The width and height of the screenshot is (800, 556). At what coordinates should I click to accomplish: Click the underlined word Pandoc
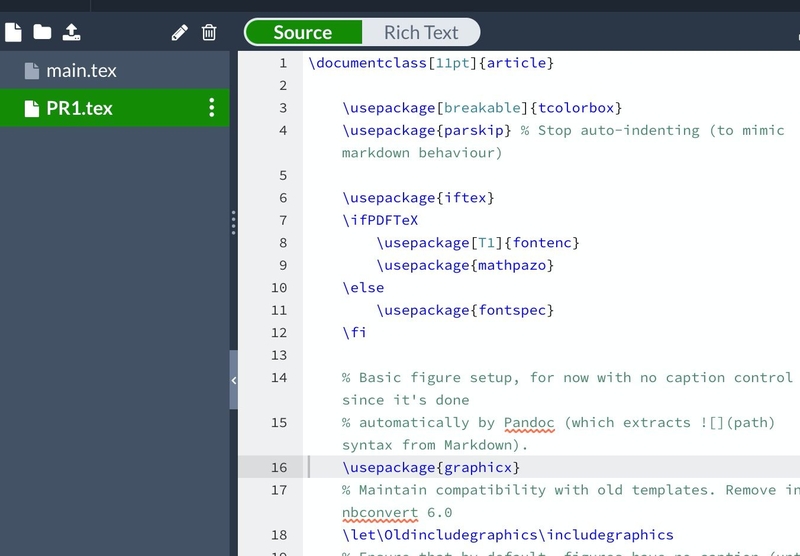529,423
